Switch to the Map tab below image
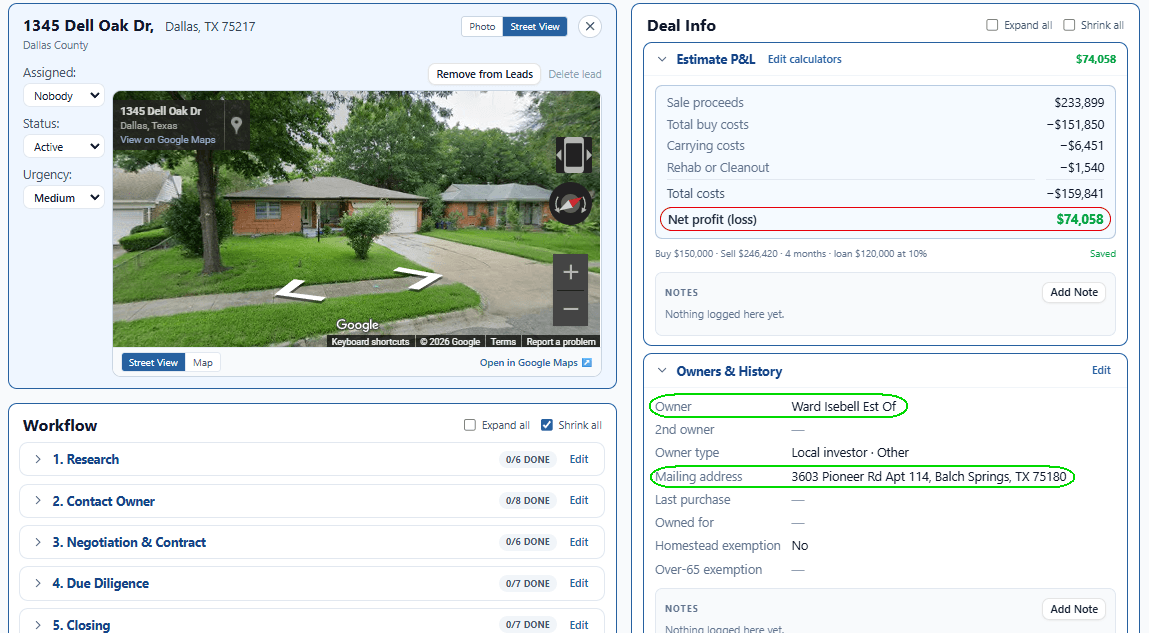 203,363
